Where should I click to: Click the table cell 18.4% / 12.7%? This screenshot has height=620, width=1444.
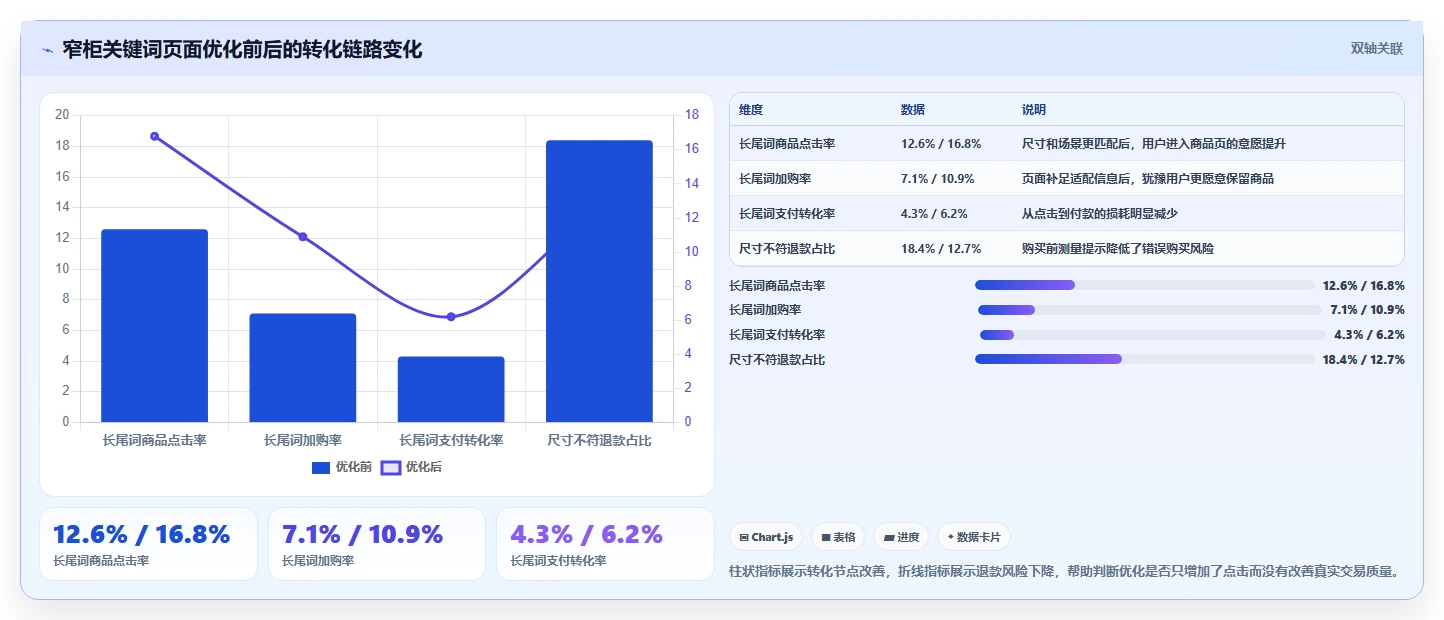click(x=941, y=249)
